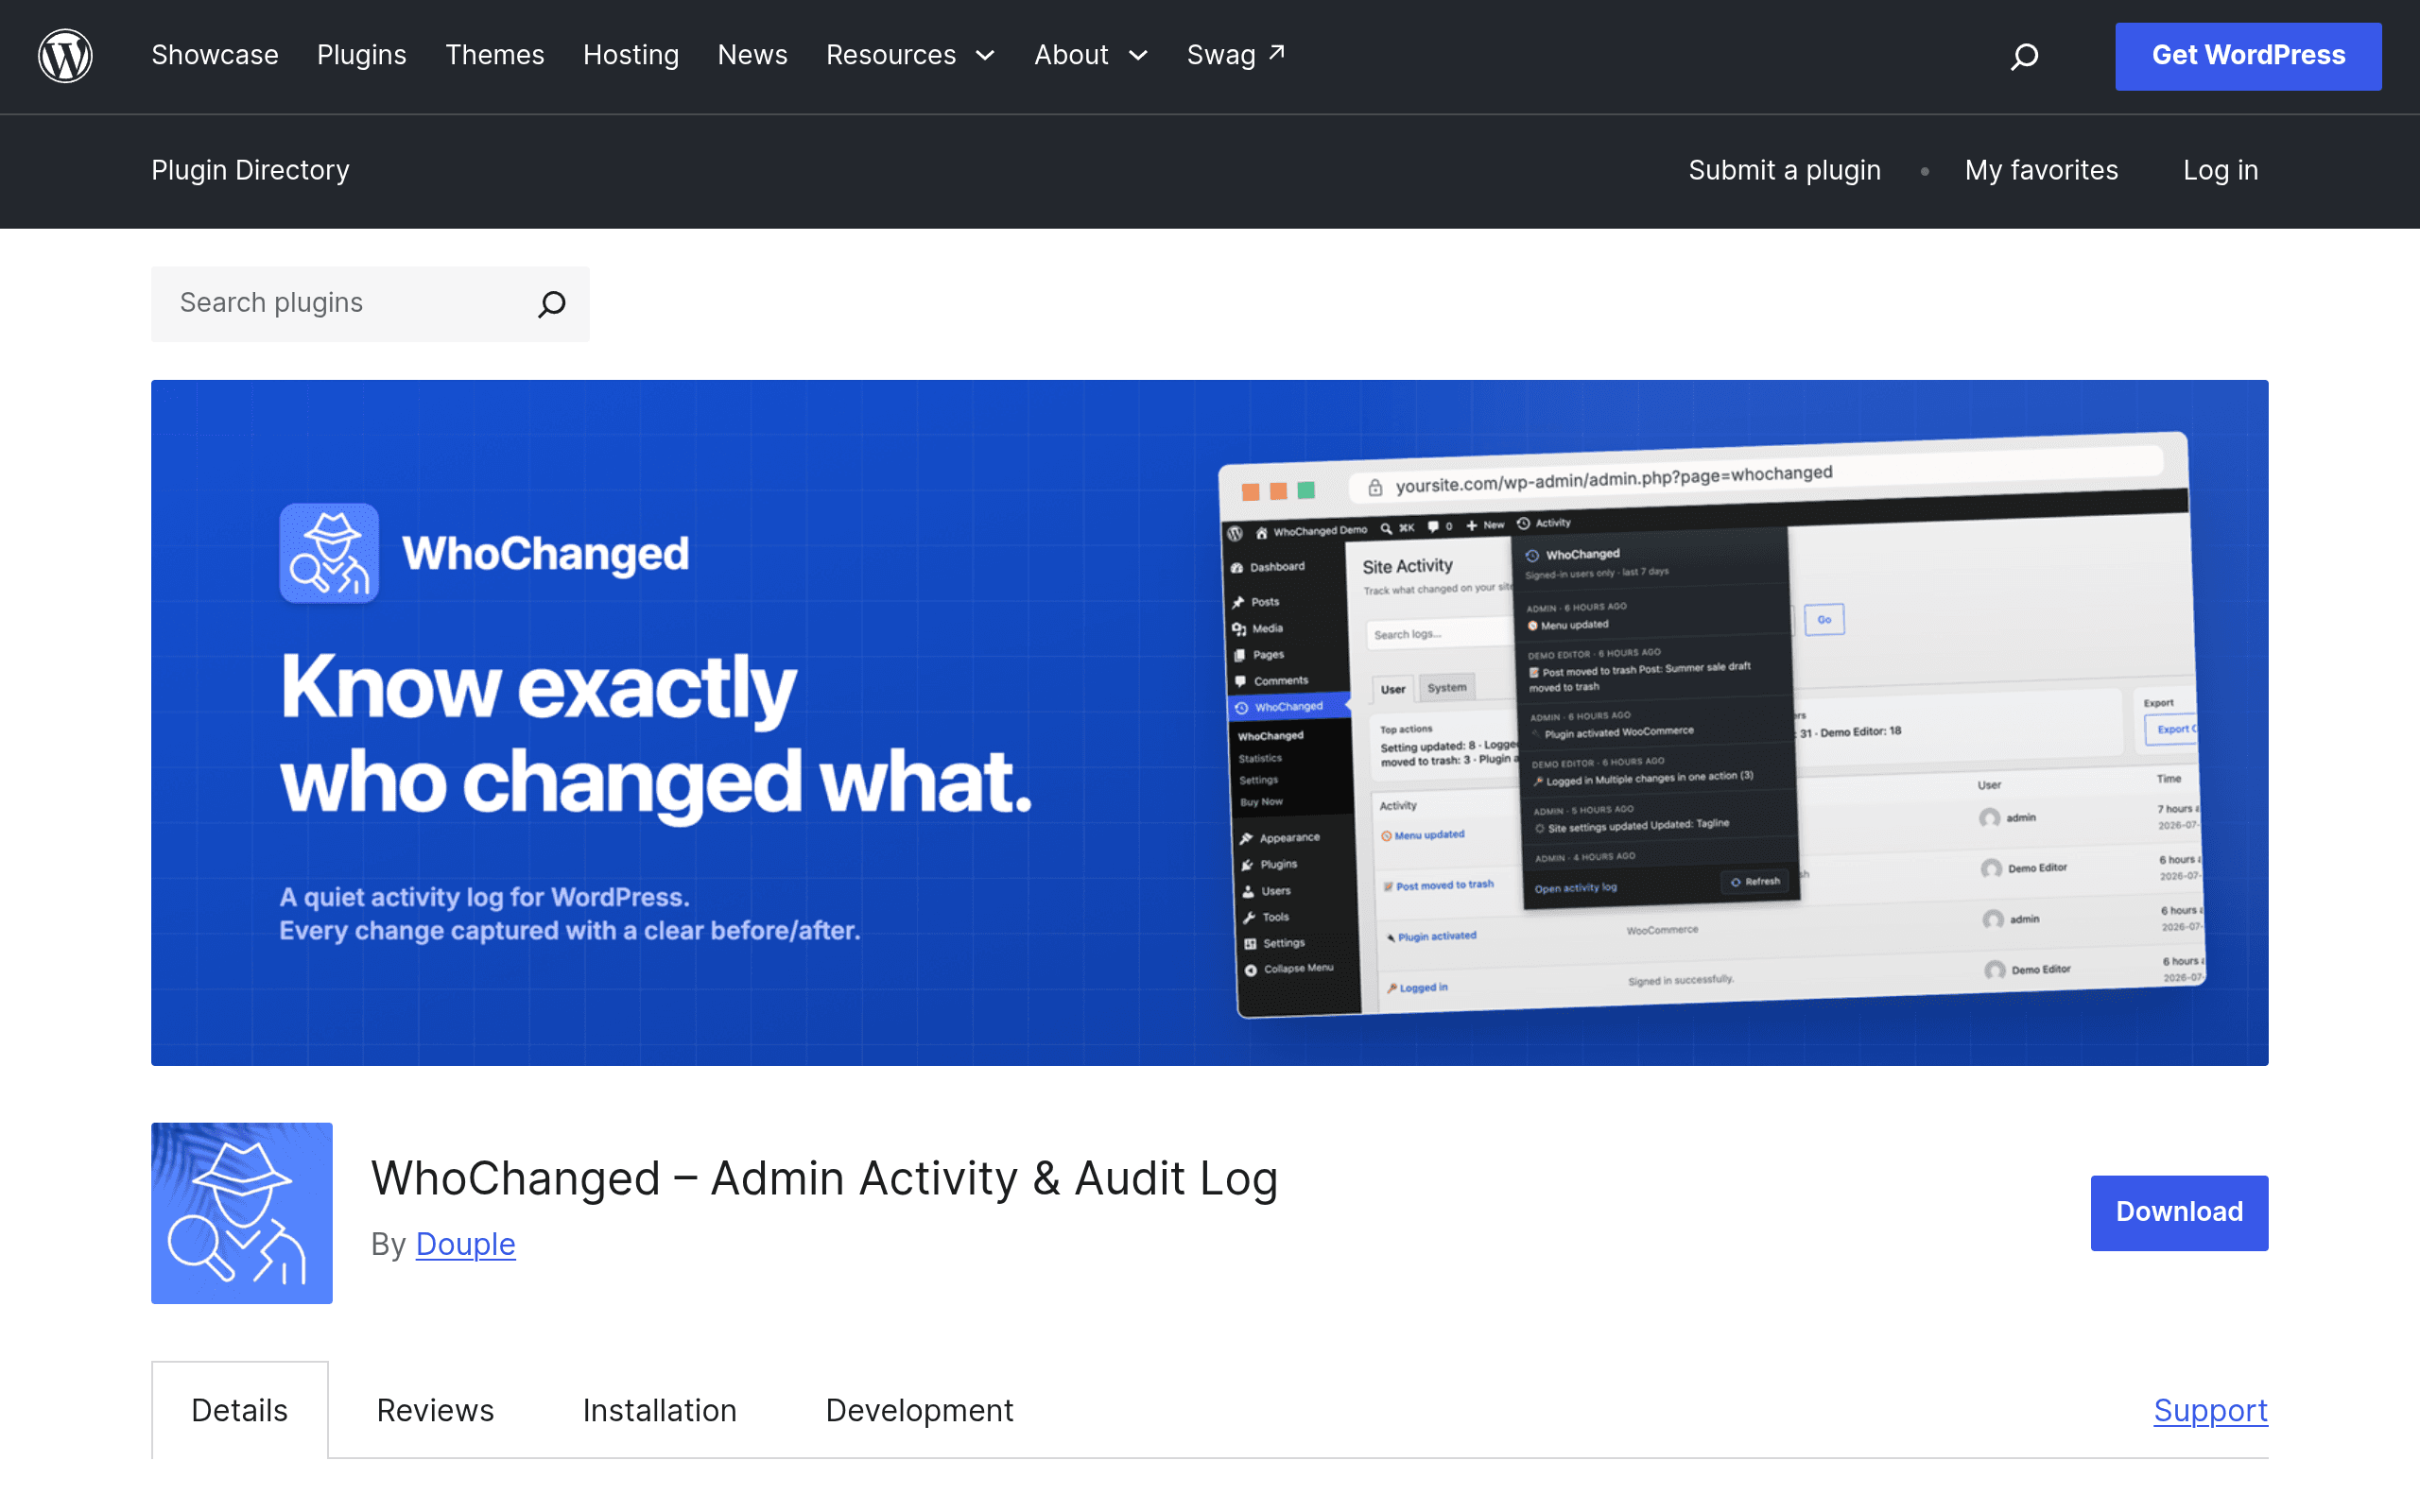This screenshot has height=1512, width=2420.
Task: Click the Get WordPress button
Action: [x=2248, y=56]
